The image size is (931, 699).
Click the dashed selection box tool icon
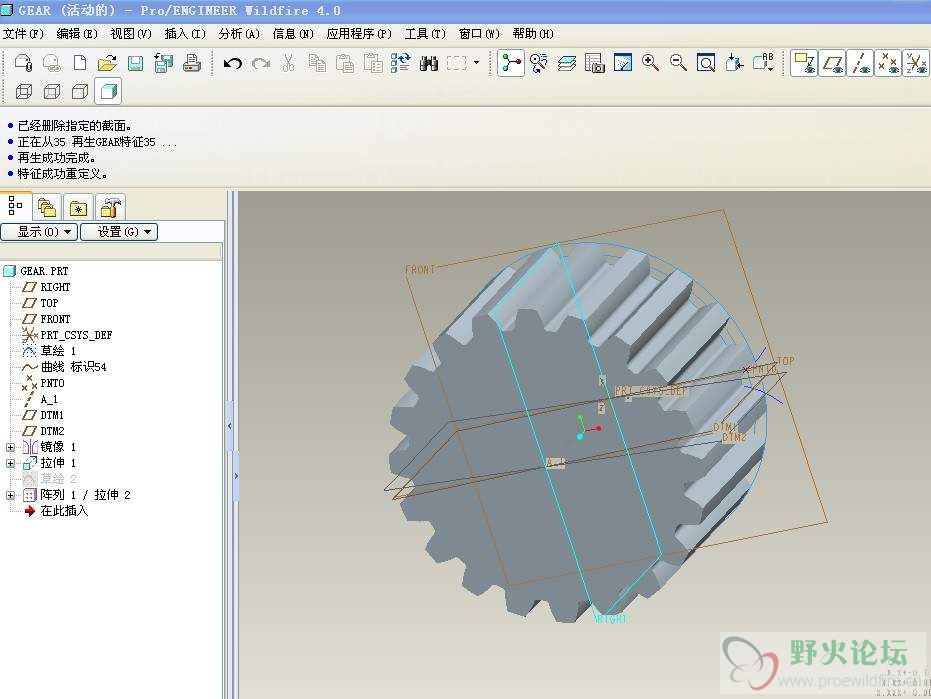pos(456,62)
